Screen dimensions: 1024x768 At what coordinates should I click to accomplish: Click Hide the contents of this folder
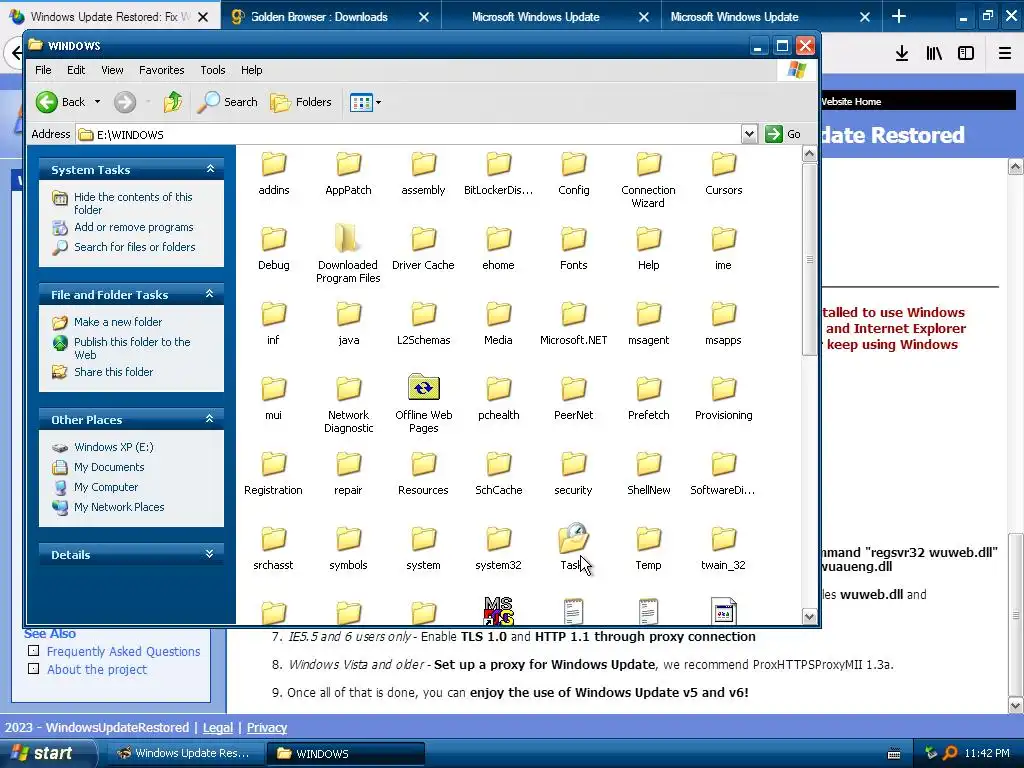133,203
